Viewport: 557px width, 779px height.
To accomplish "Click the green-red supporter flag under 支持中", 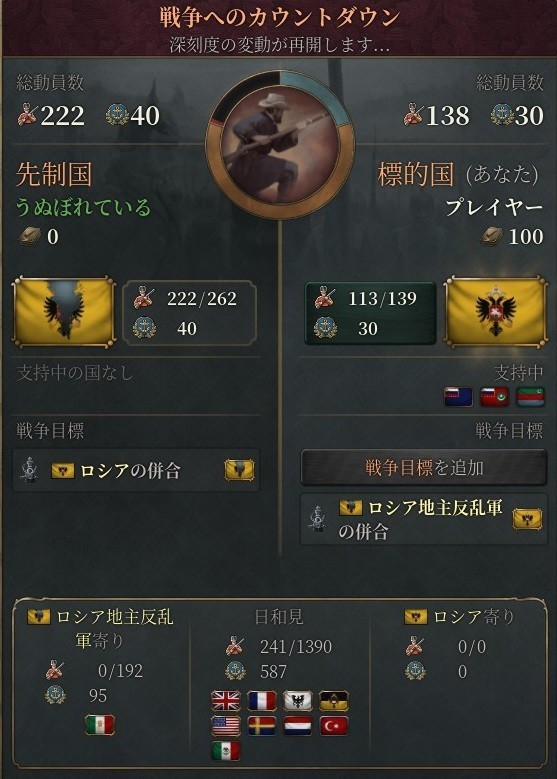I will 531,397.
